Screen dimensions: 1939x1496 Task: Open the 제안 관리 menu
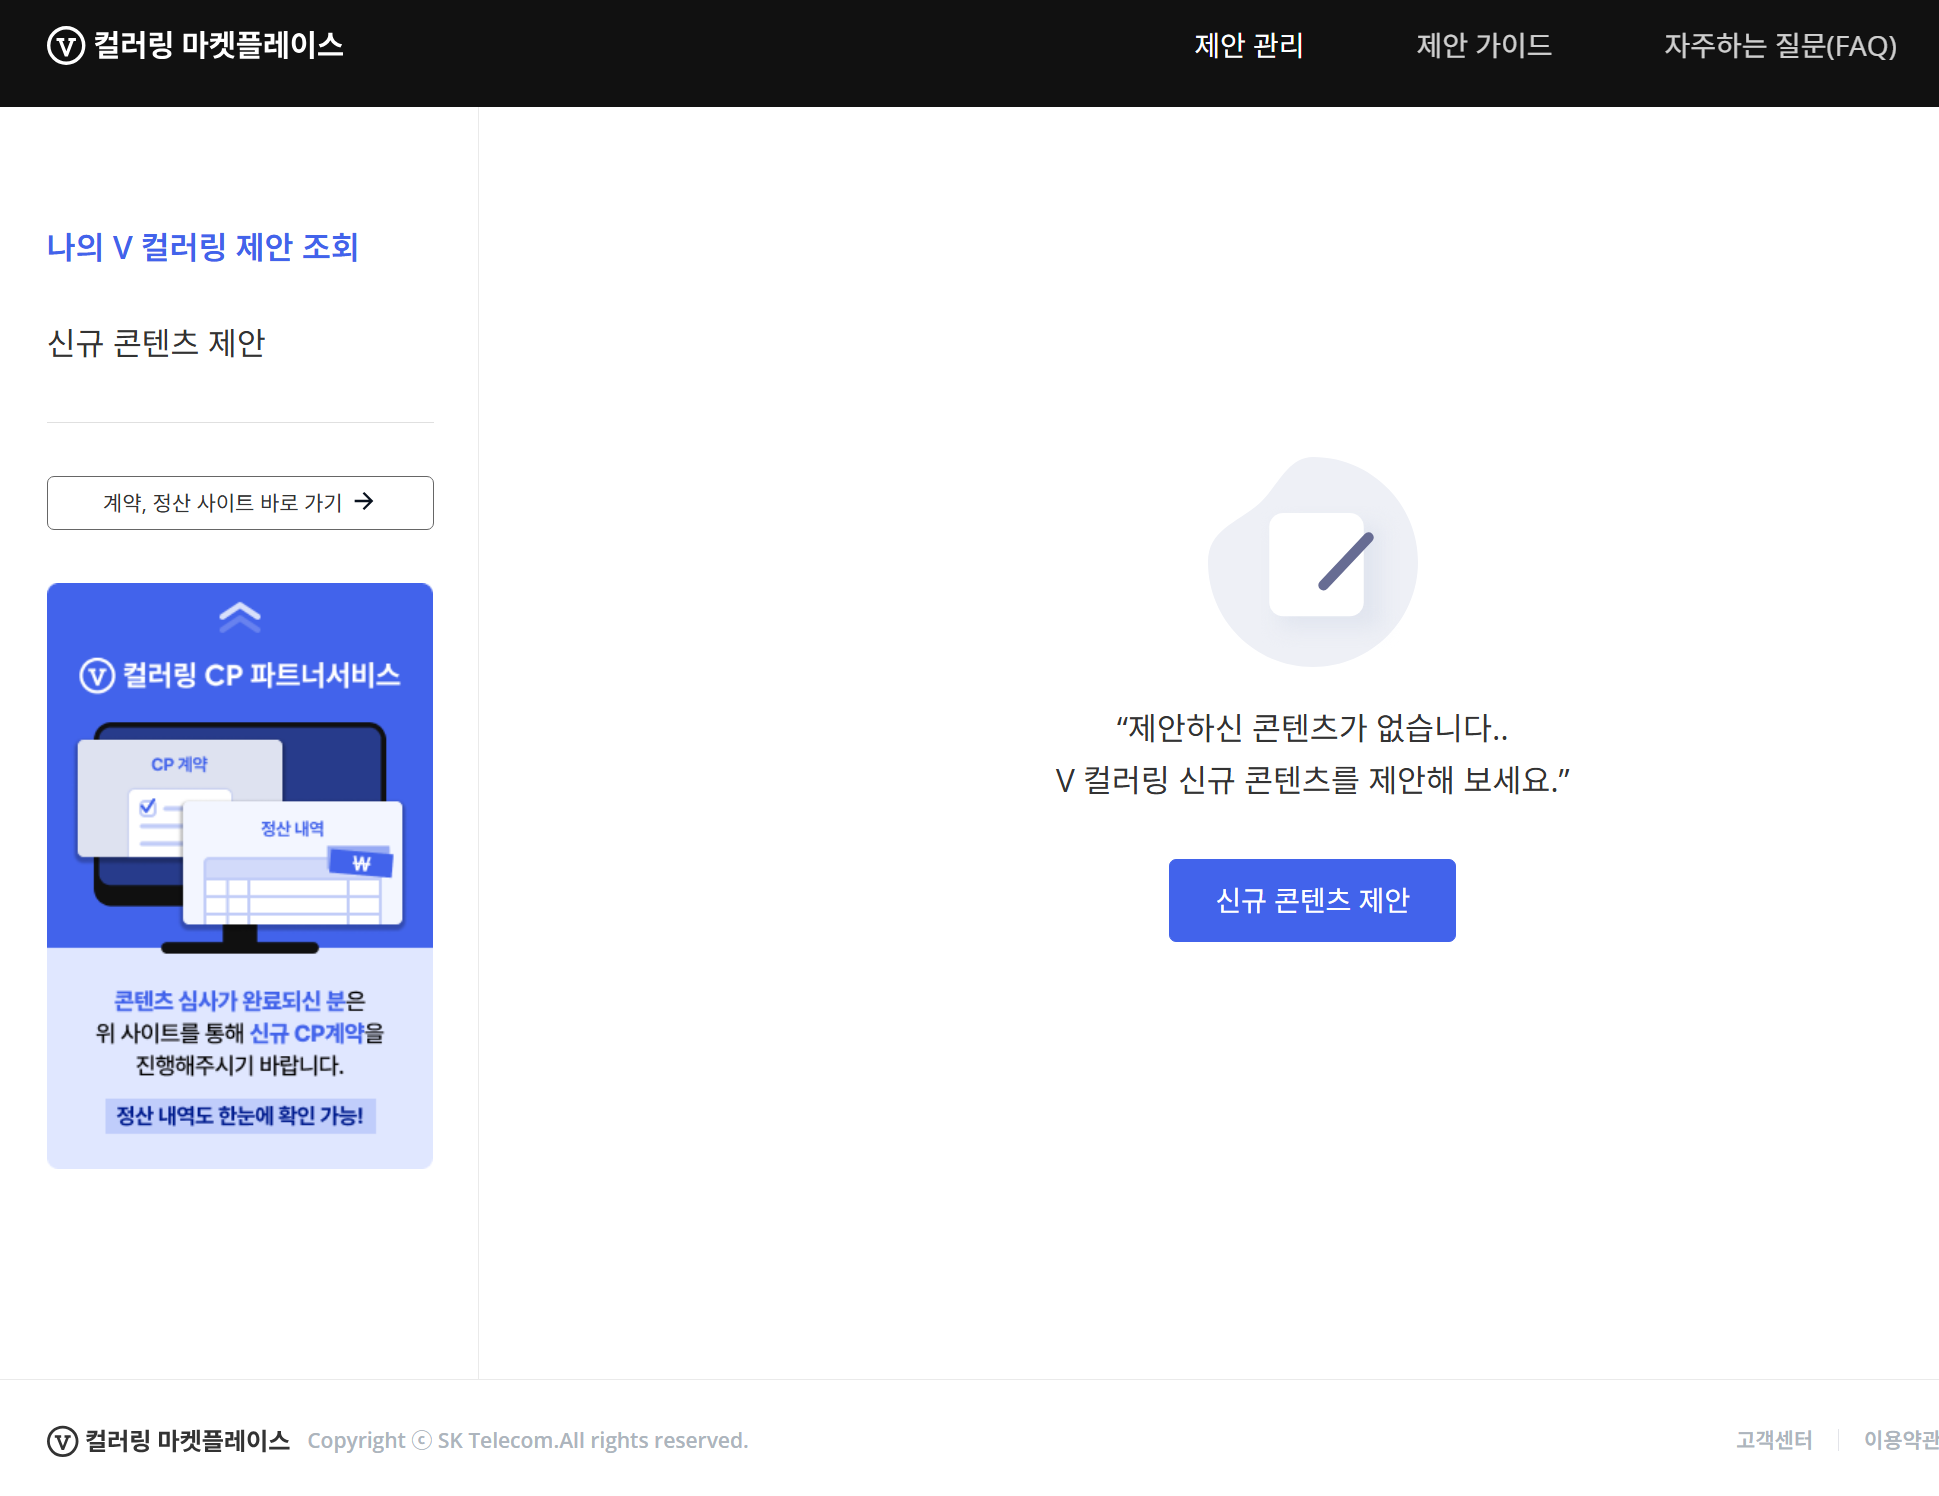point(1248,45)
